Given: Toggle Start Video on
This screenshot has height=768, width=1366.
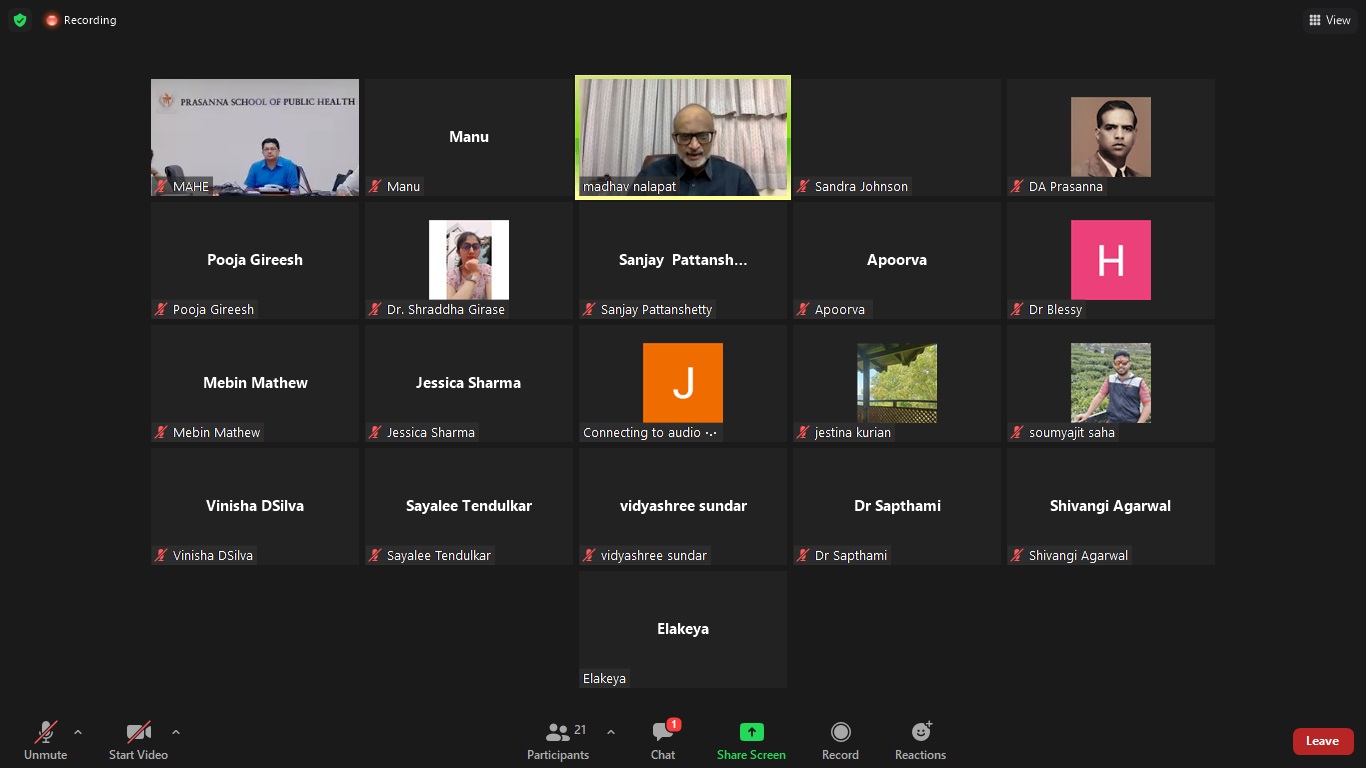Looking at the screenshot, I should [138, 740].
